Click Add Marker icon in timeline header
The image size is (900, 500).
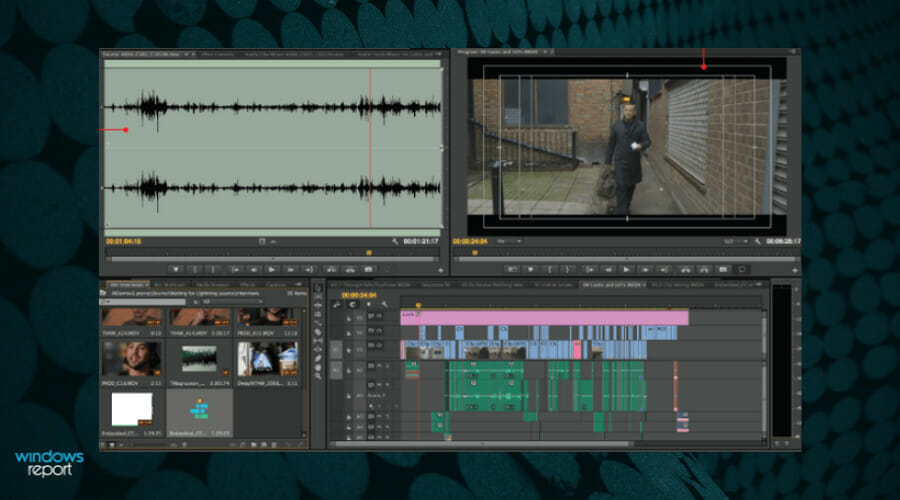(369, 304)
